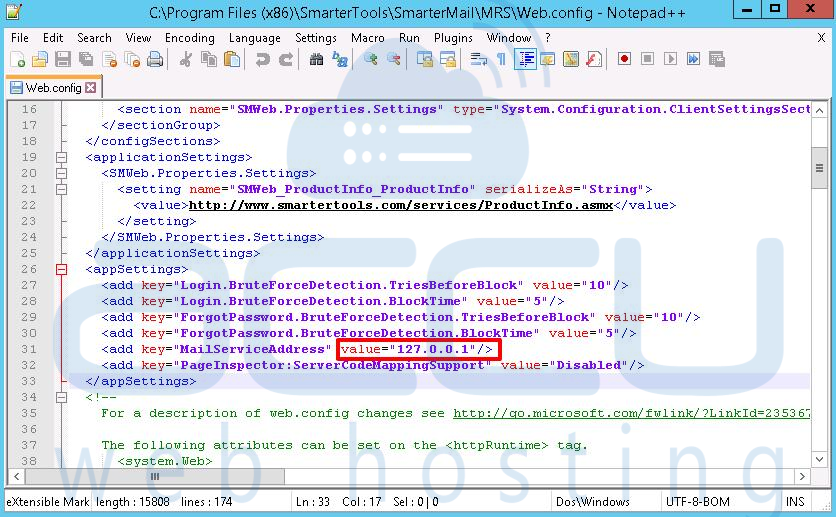Print the document with the printer icon
Image resolution: width=836 pixels, height=517 pixels.
pos(155,59)
